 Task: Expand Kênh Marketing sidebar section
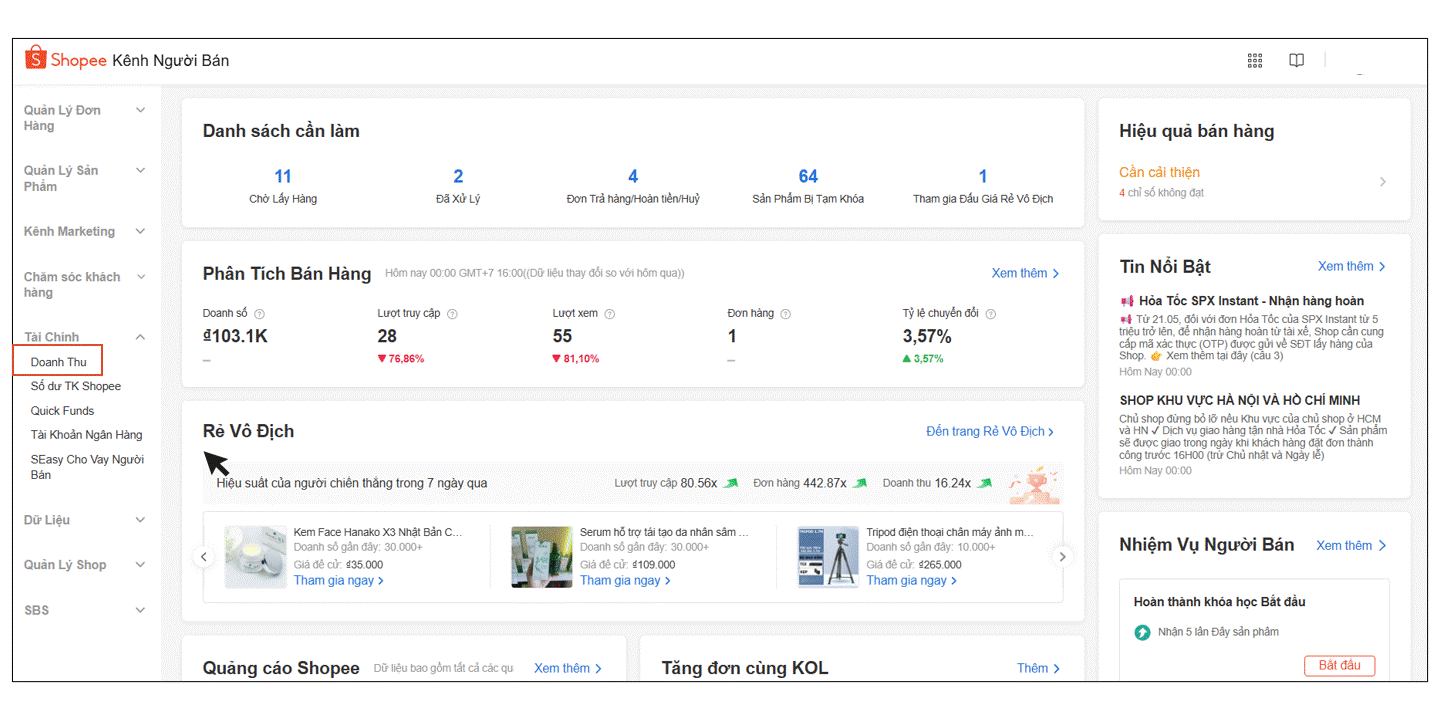(140, 232)
